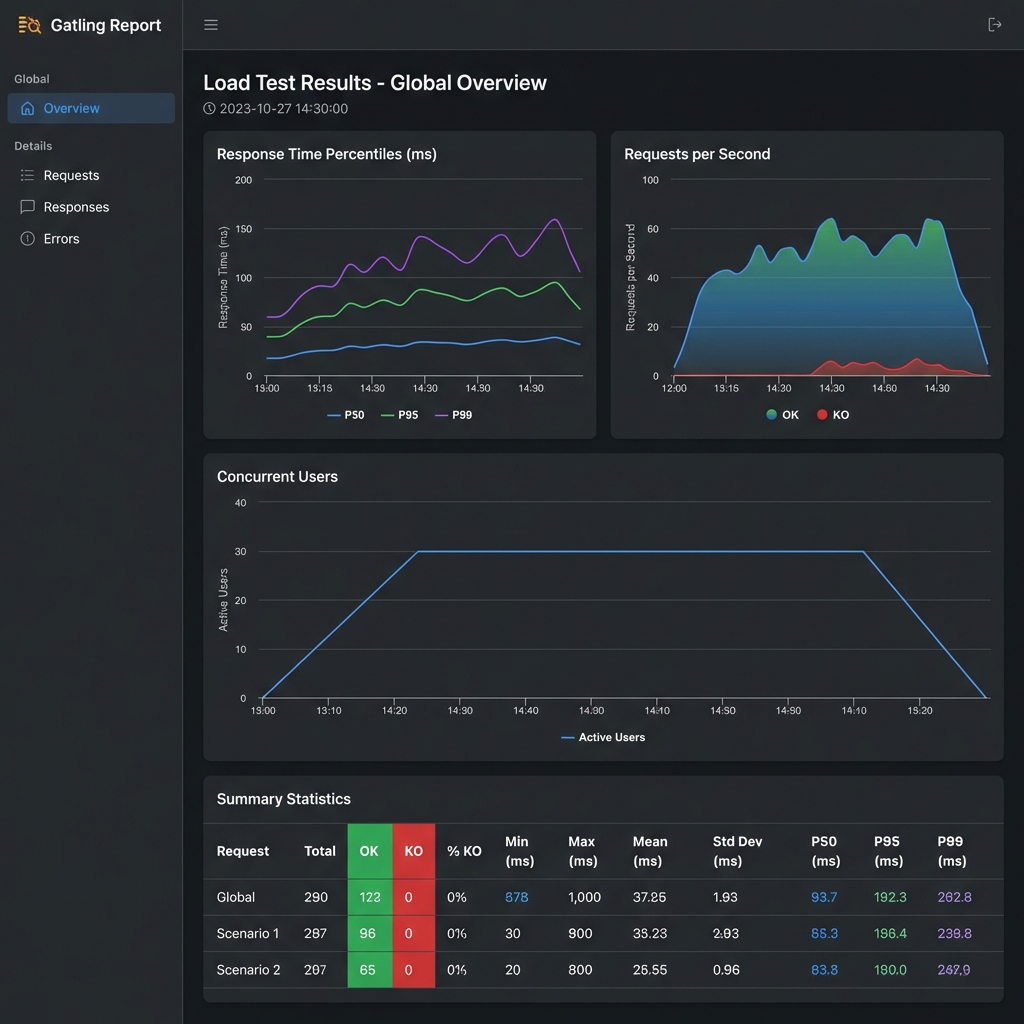Open the Responses page from the sidebar
Viewport: 1024px width, 1024px height.
click(75, 207)
